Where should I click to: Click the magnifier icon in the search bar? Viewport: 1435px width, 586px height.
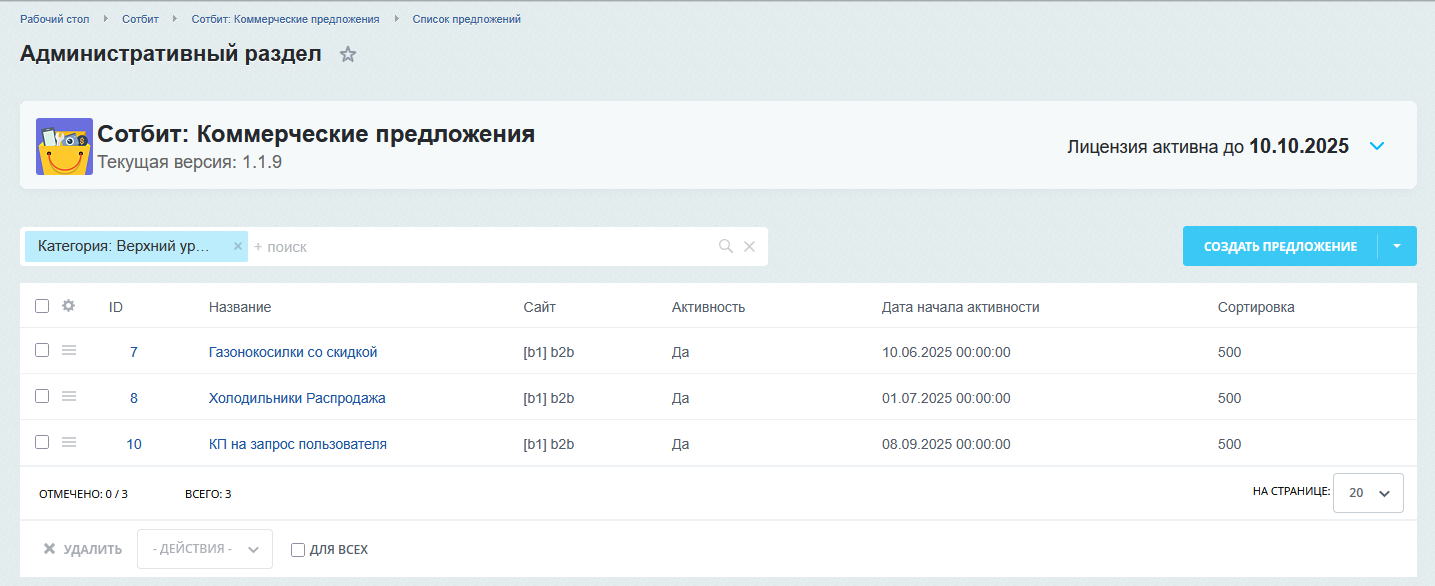coord(725,246)
